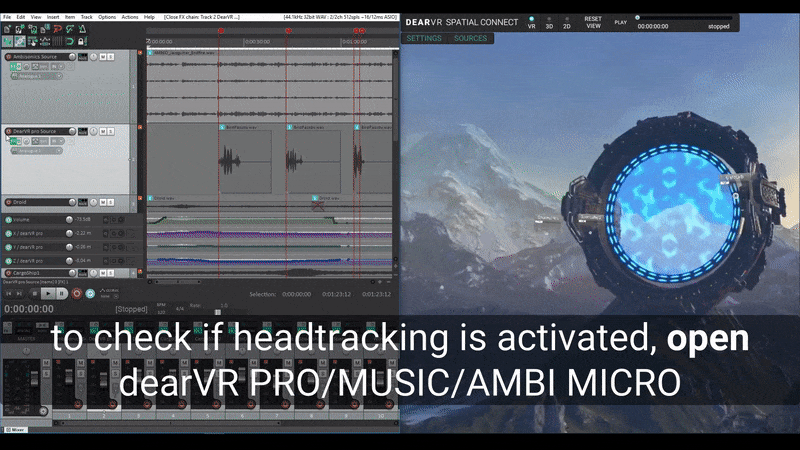The height and width of the screenshot is (450, 800).
Task: Arm the Droid track for recording
Action: click(9, 202)
